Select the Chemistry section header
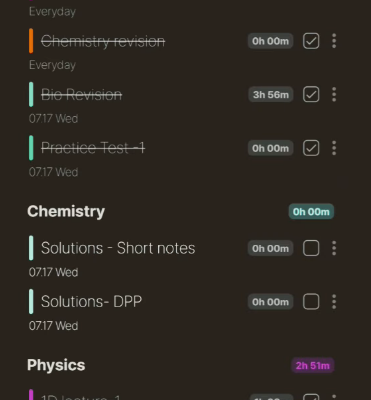Screen dimensions: 371x400 pos(66,211)
